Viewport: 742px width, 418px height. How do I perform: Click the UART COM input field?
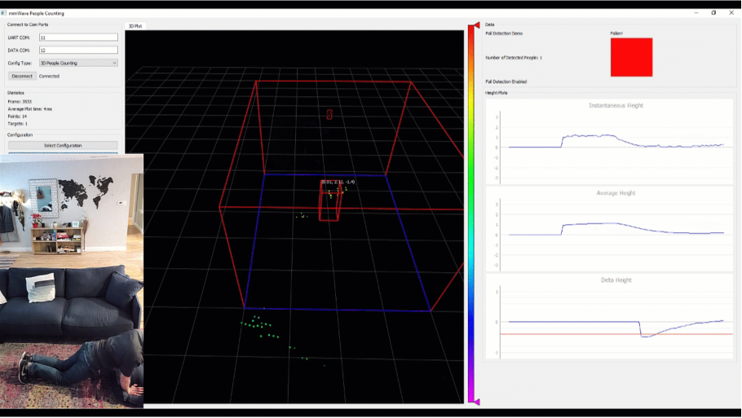click(78, 38)
